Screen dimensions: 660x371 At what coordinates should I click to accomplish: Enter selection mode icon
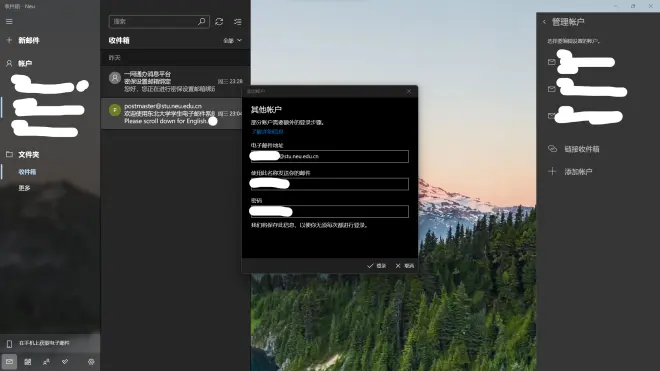[238, 21]
